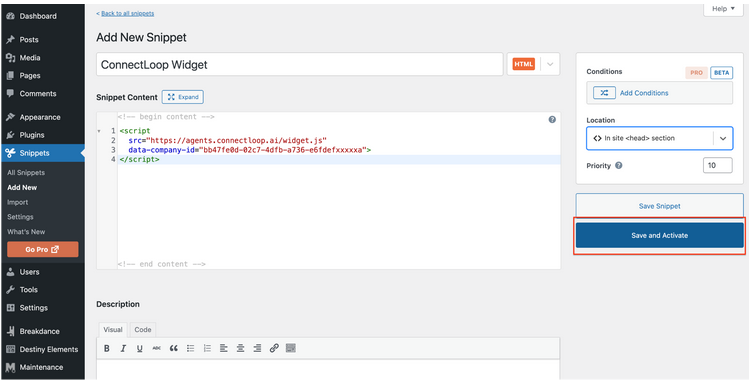Click the Maintenance icon in the sidebar
The image size is (749, 382).
pyautogui.click(x=11, y=367)
